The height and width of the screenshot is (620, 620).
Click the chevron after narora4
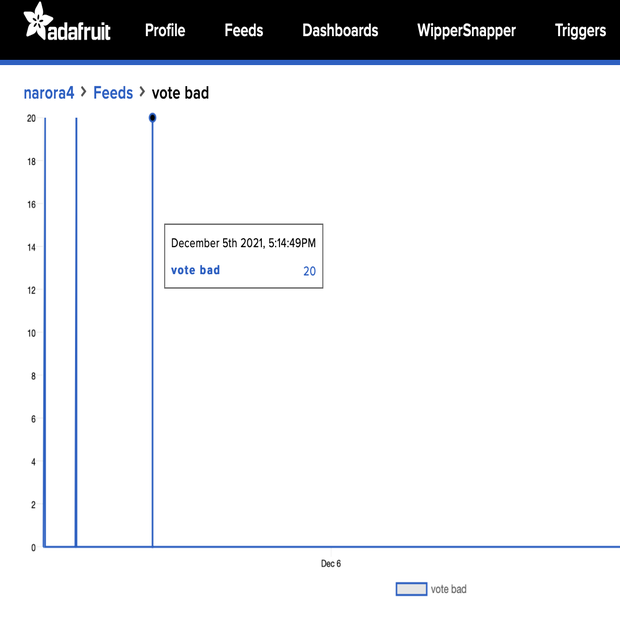point(84,93)
